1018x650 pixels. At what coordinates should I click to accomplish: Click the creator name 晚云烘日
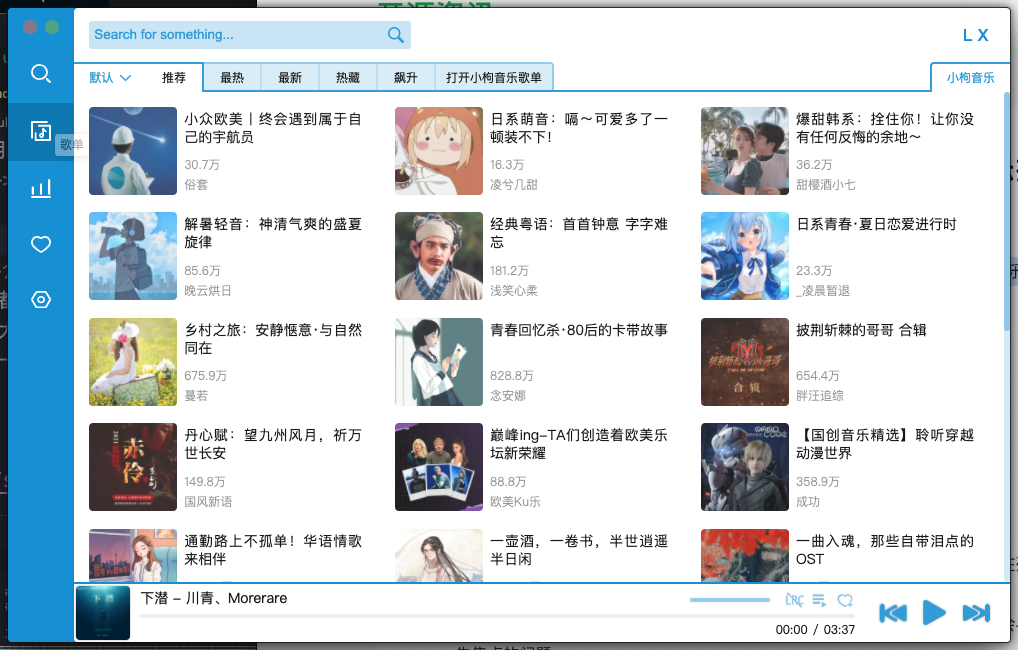[208, 290]
